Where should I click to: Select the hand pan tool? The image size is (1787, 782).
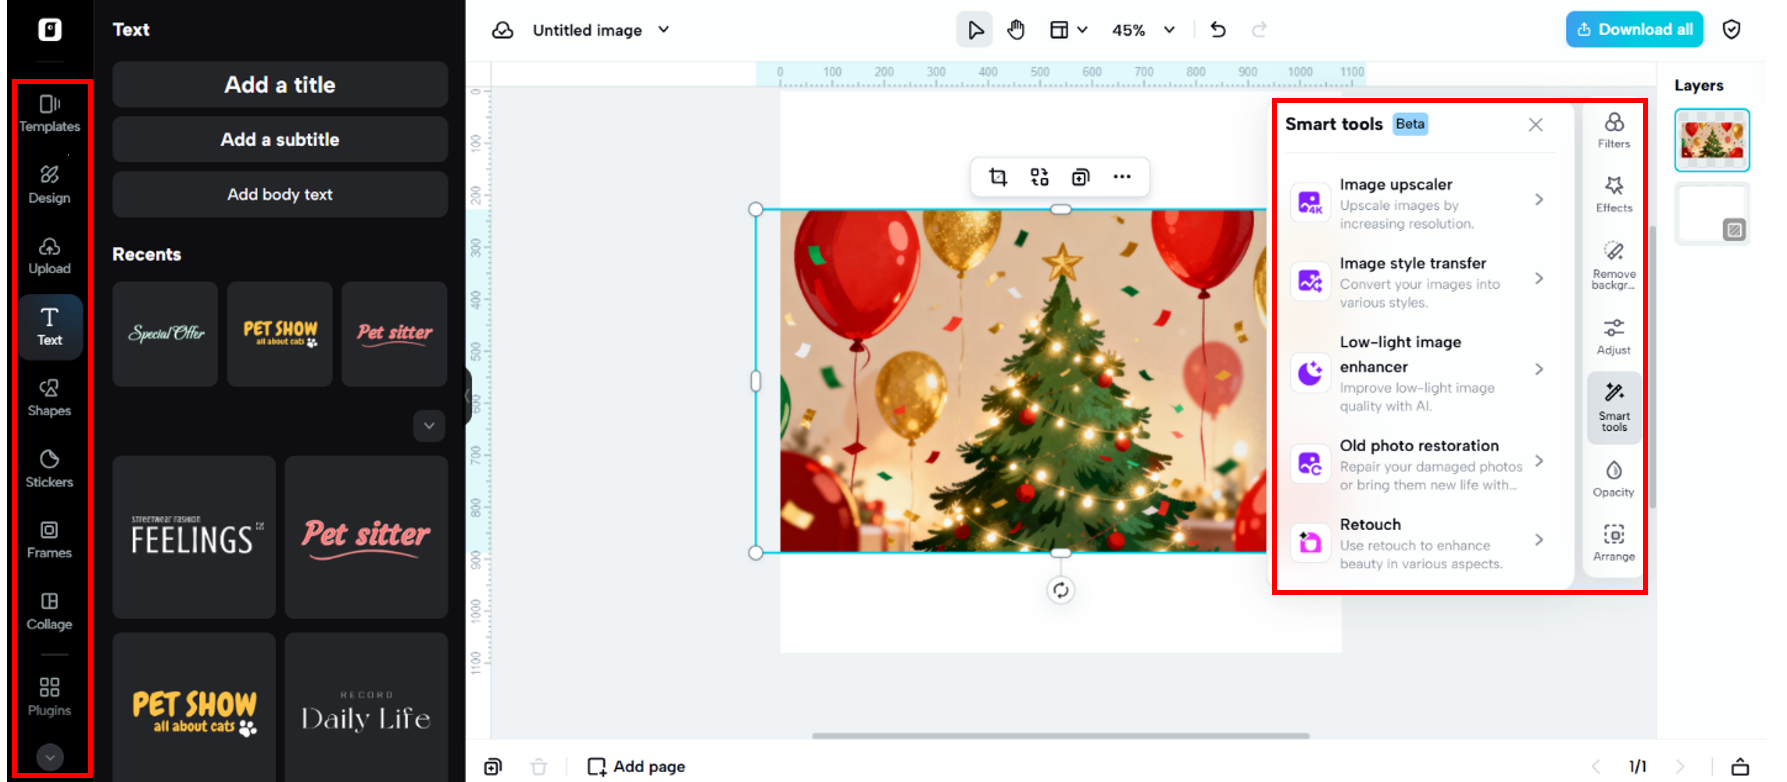[x=1016, y=30]
